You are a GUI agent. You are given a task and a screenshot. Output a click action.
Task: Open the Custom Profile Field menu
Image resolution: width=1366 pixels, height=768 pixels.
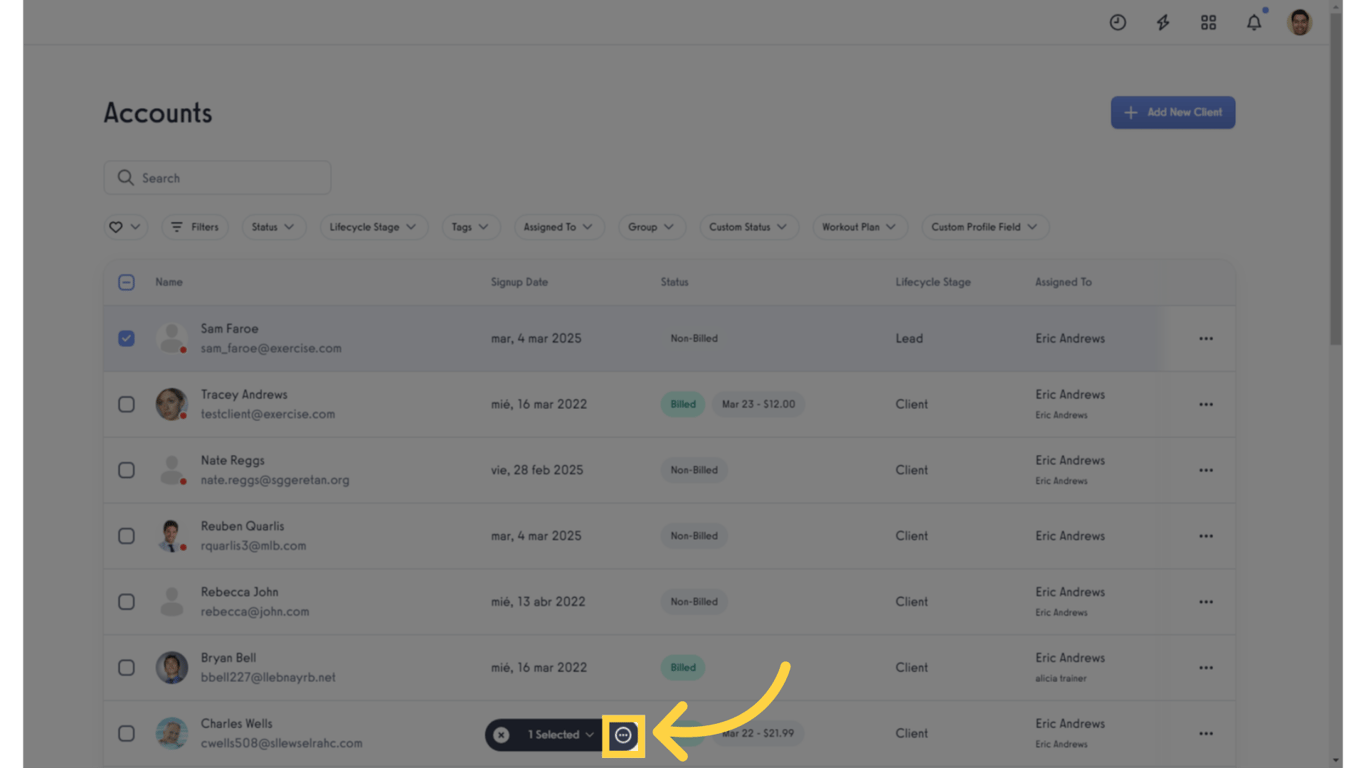point(984,227)
